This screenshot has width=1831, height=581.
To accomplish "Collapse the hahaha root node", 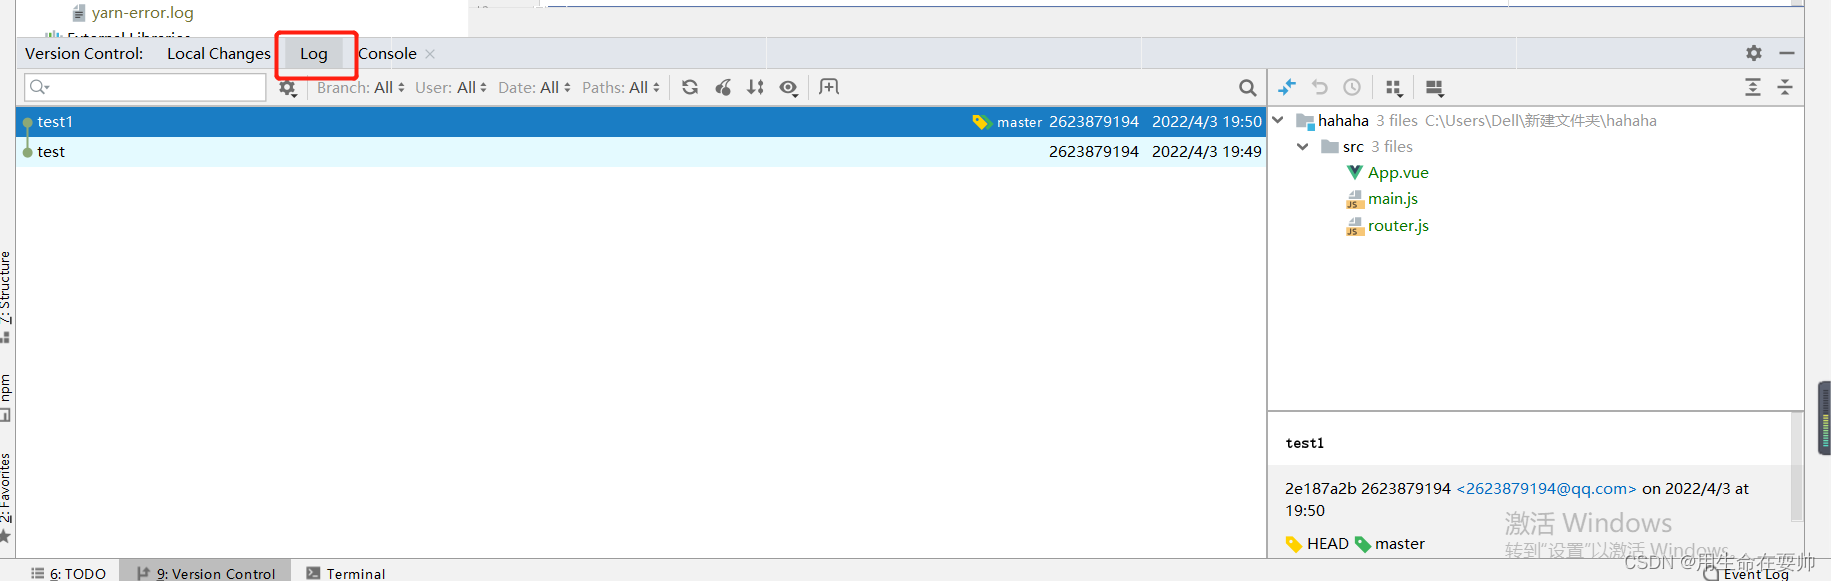I will [x=1278, y=120].
